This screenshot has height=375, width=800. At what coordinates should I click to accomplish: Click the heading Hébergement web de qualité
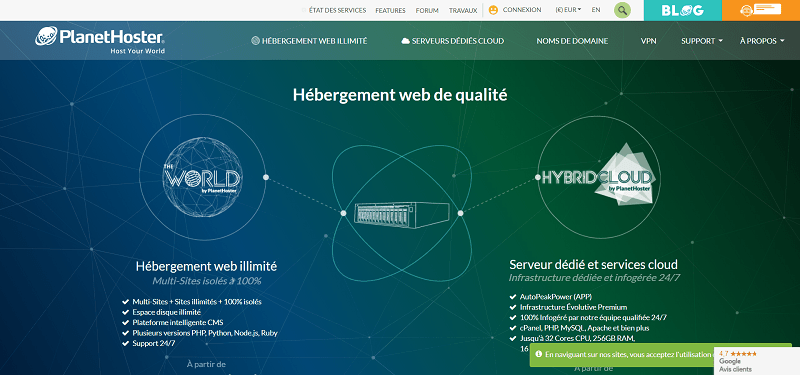(x=400, y=95)
